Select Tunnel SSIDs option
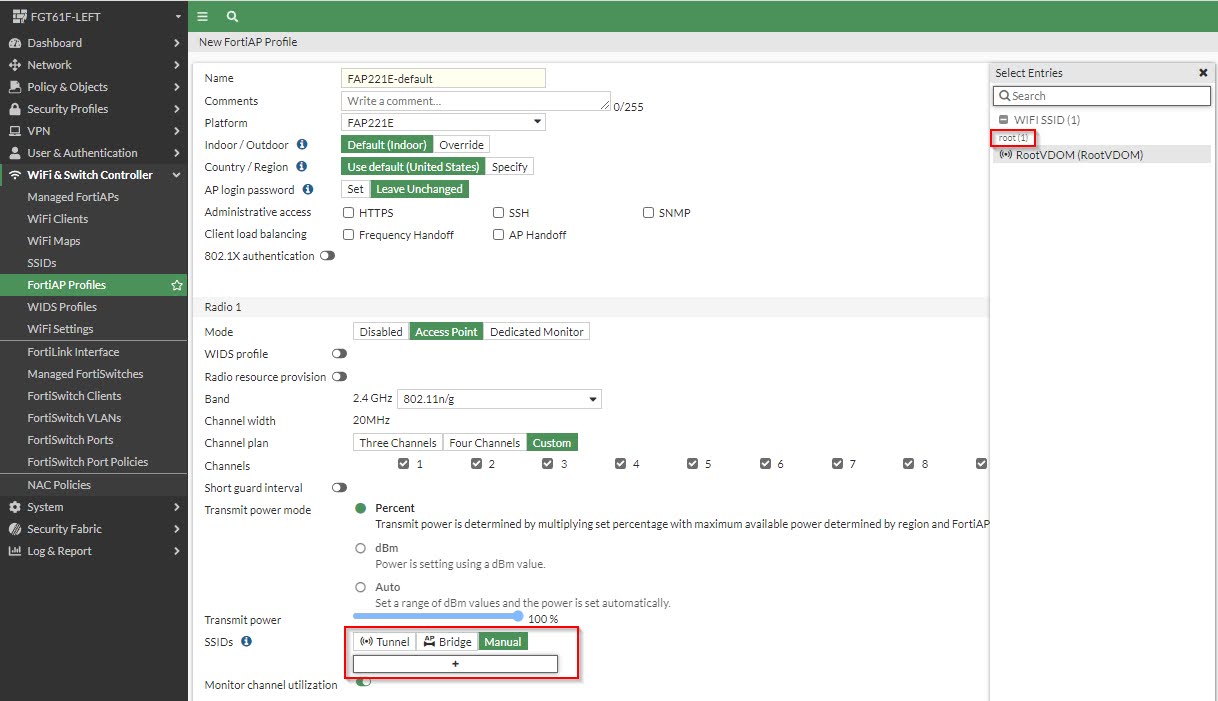Viewport: 1218px width, 701px height. 385,642
